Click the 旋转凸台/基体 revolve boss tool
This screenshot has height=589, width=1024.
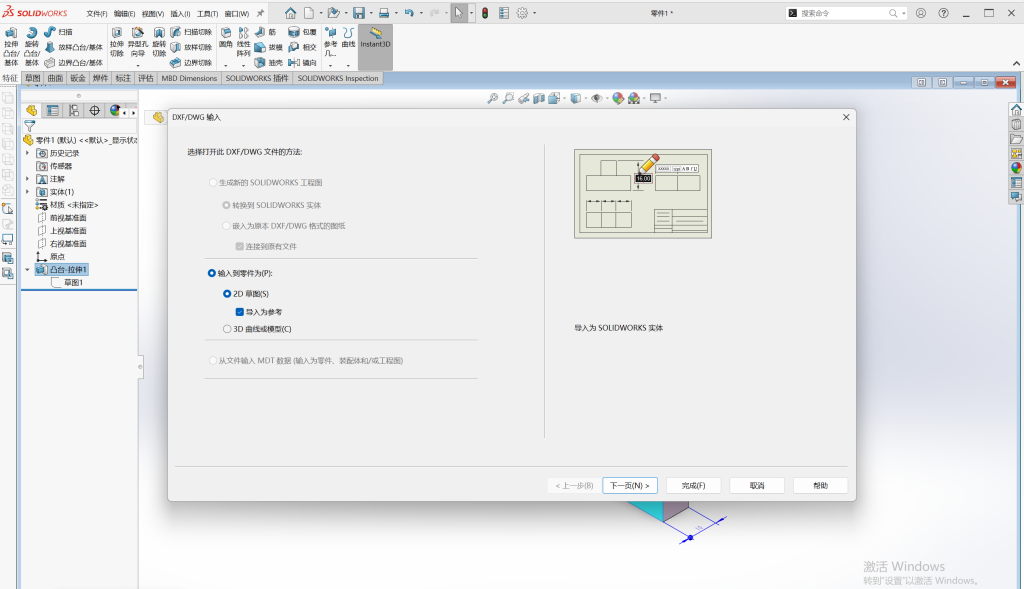[x=31, y=46]
